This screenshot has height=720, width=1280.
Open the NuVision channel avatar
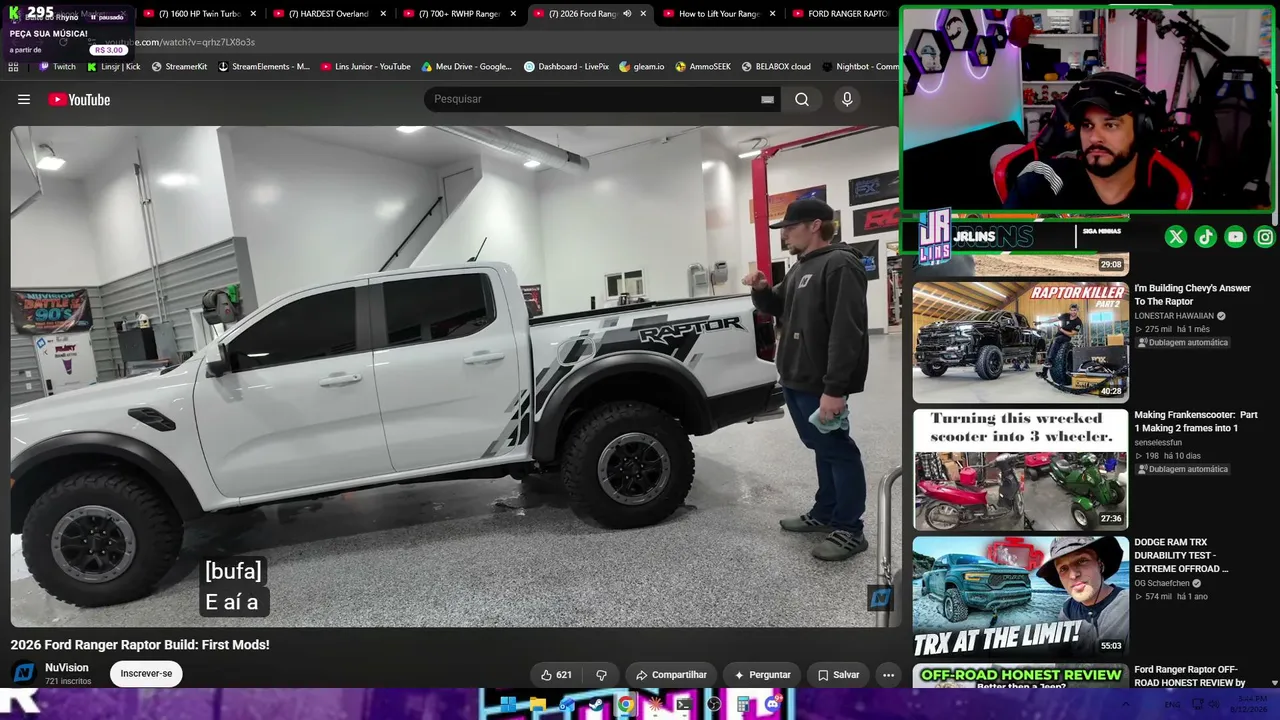[x=24, y=673]
